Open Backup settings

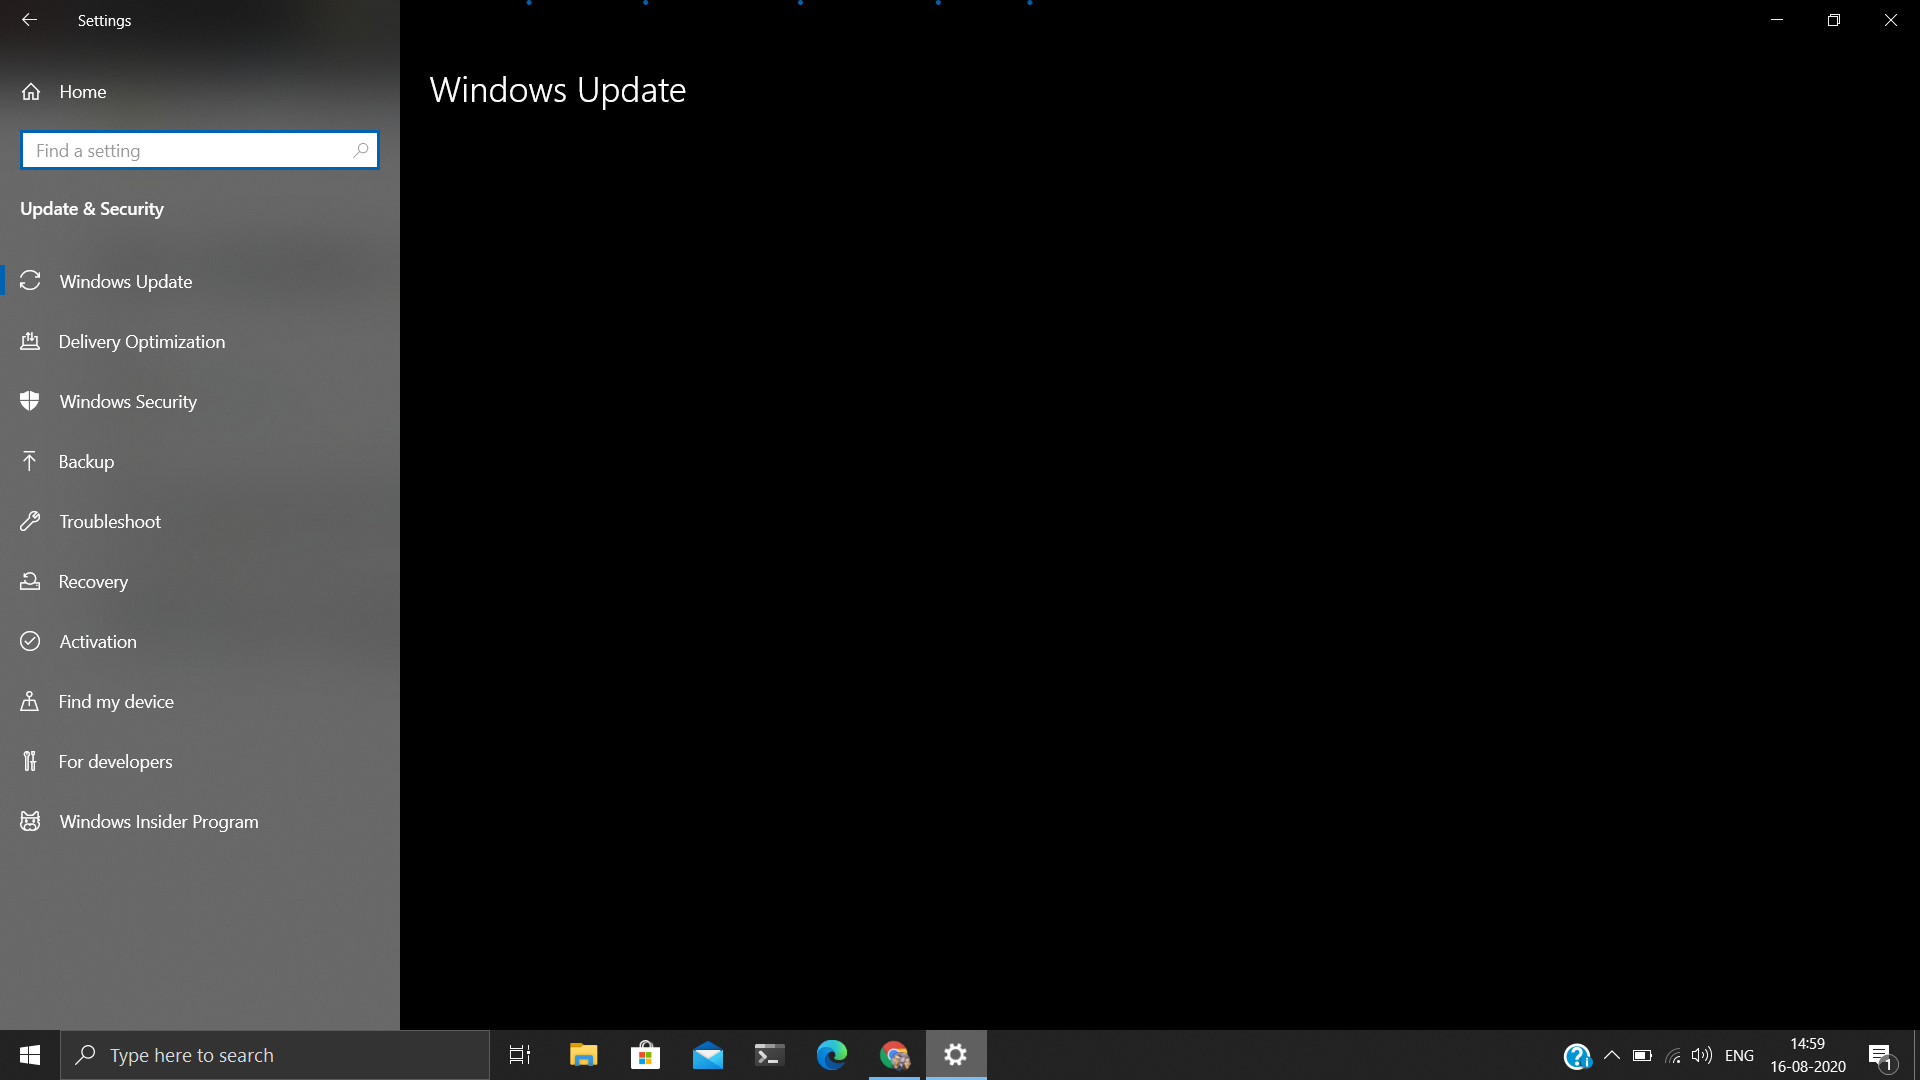(200, 462)
